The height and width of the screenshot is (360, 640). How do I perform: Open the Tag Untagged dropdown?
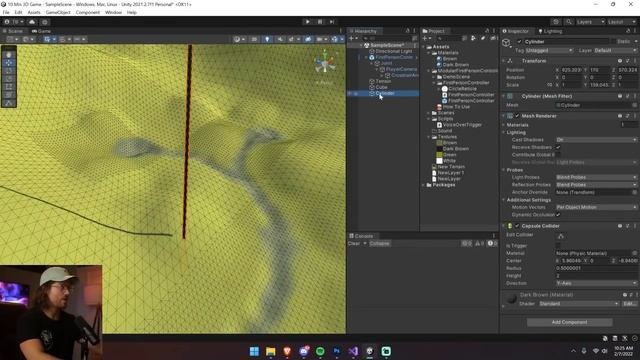pyautogui.click(x=549, y=51)
